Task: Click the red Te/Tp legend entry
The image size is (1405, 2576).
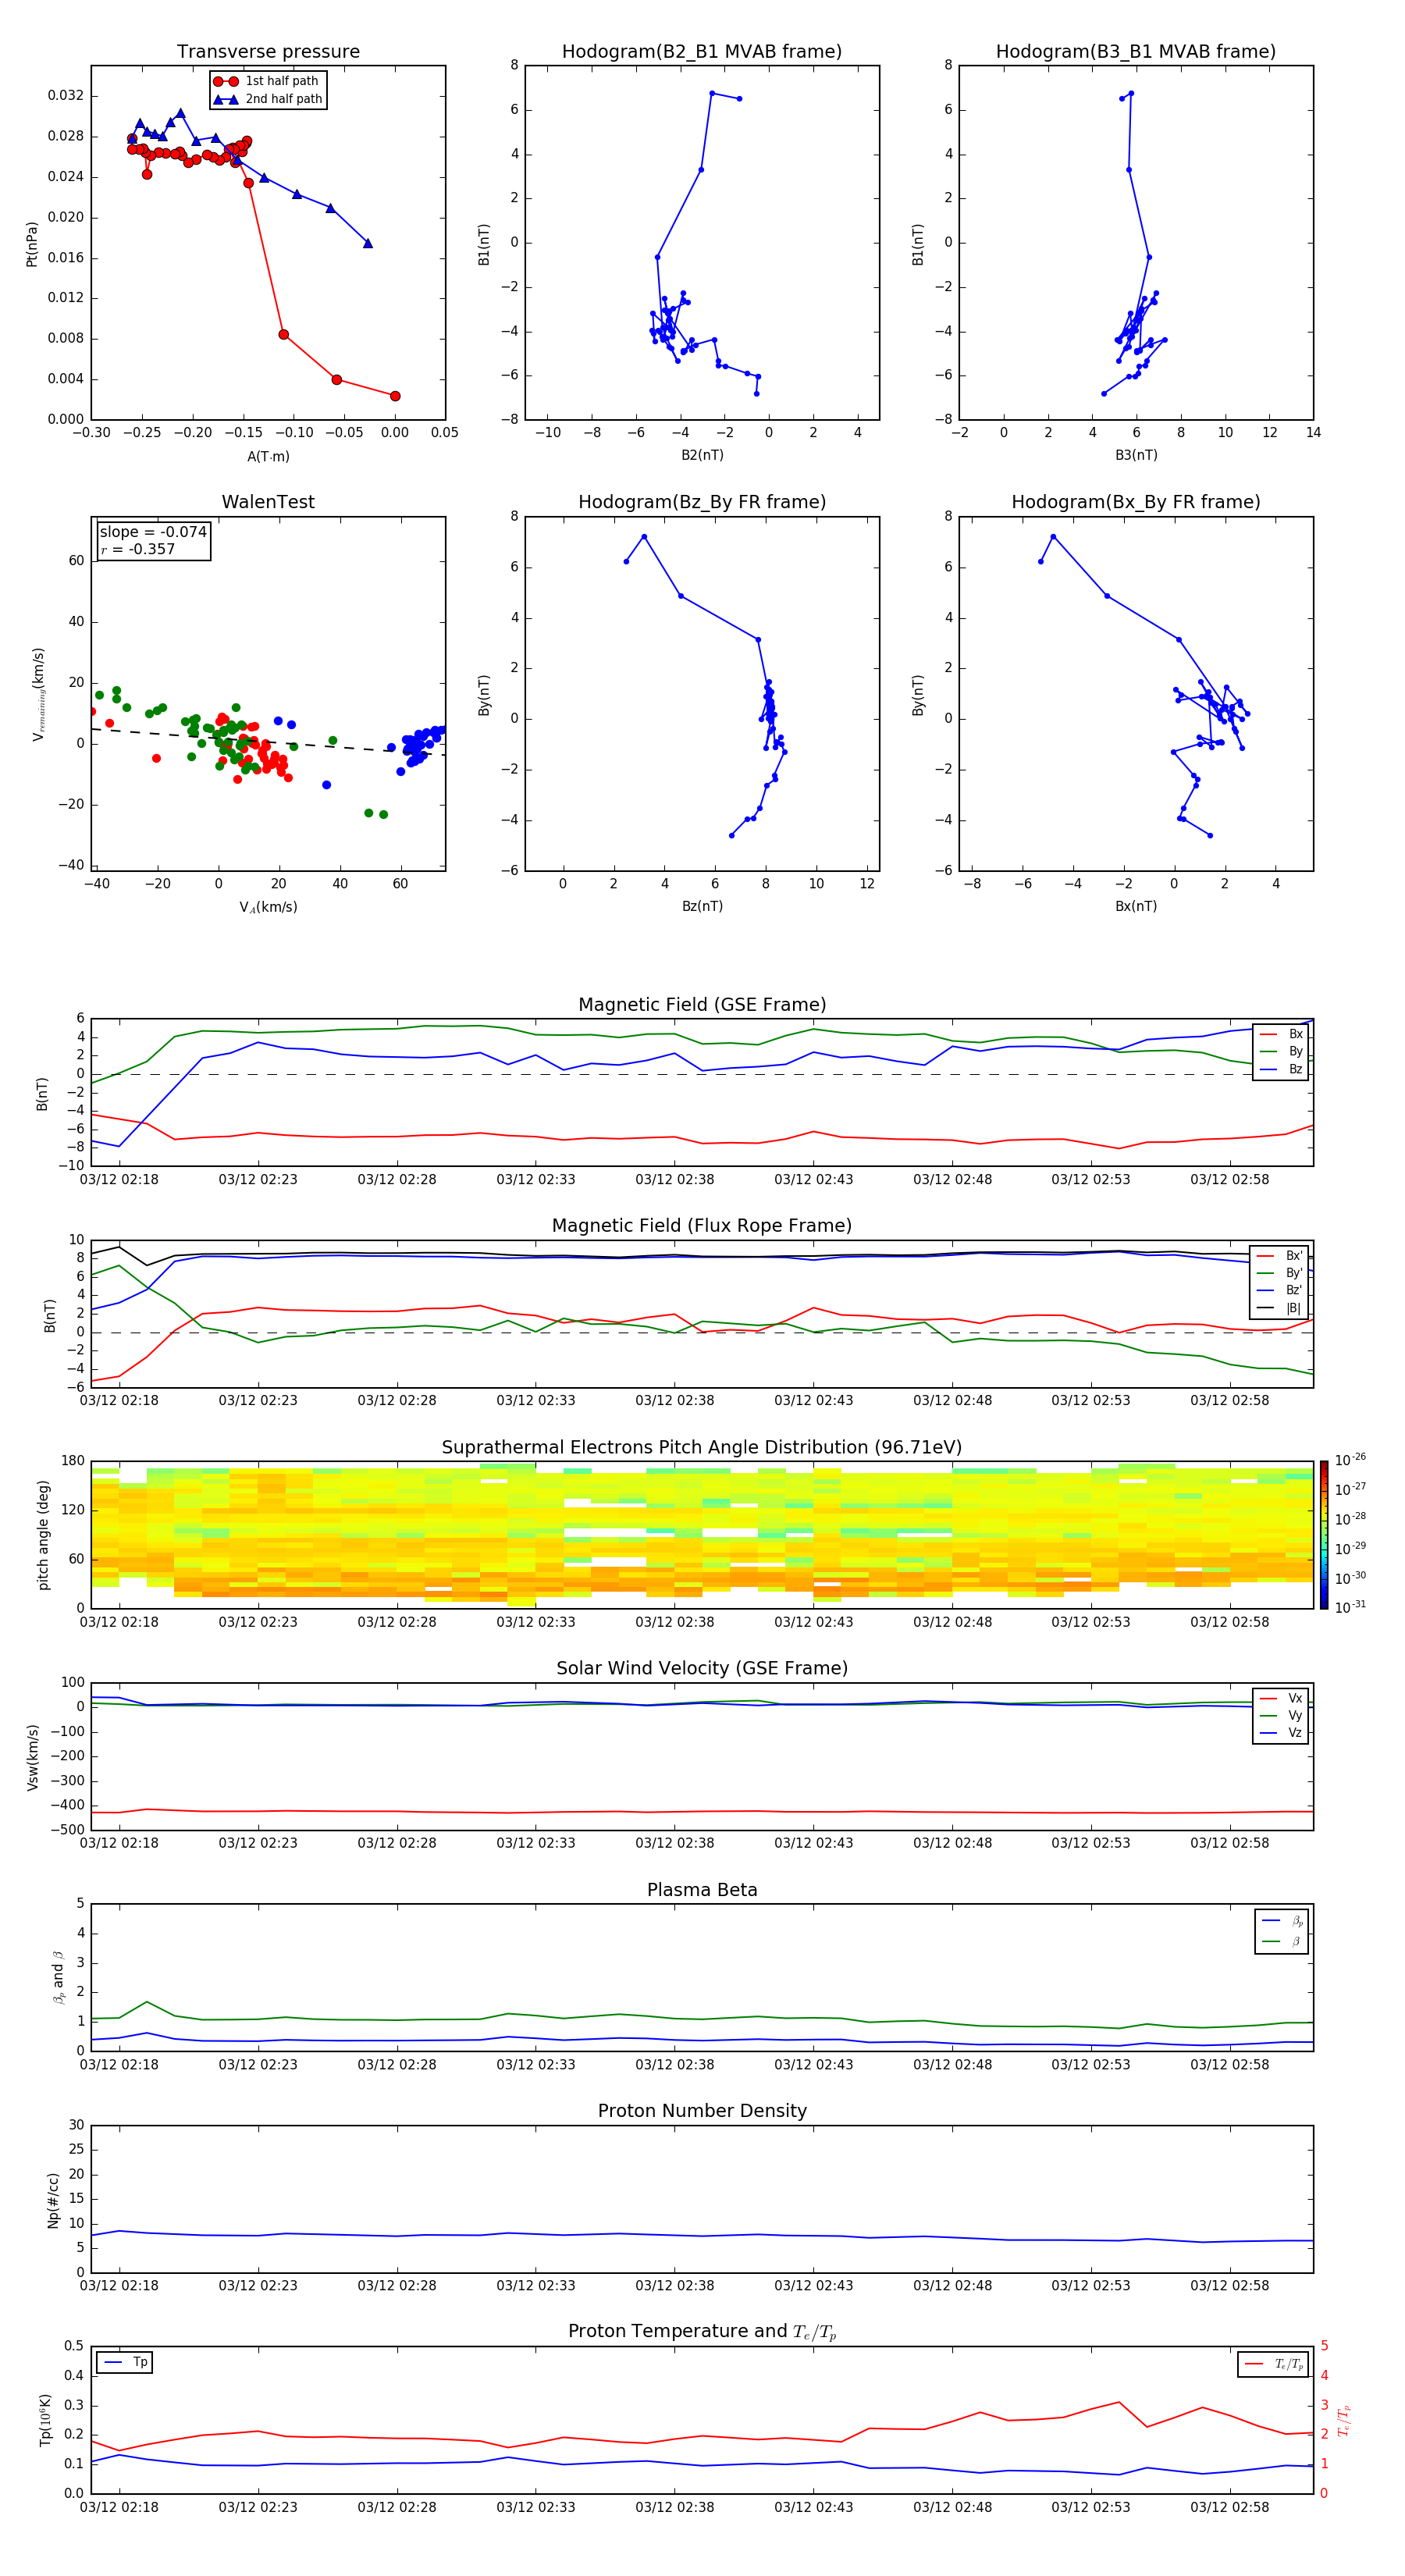Action: click(1273, 2364)
